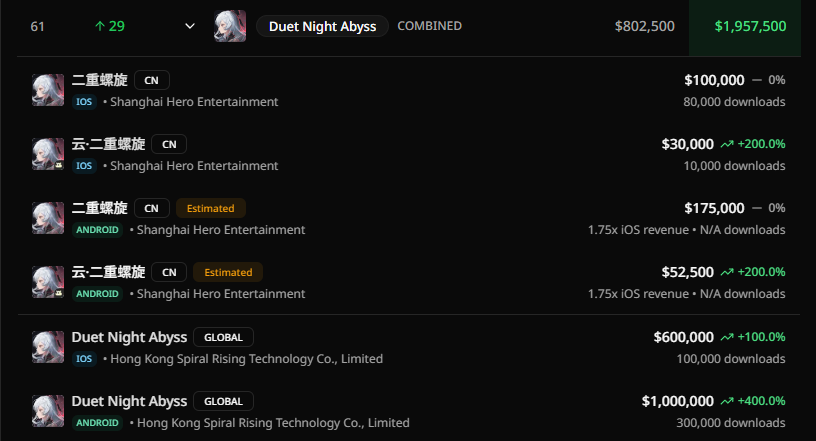Screen dimensions: 816x441
Task: Click the COMBINED label in the header
Action: [x=429, y=26]
